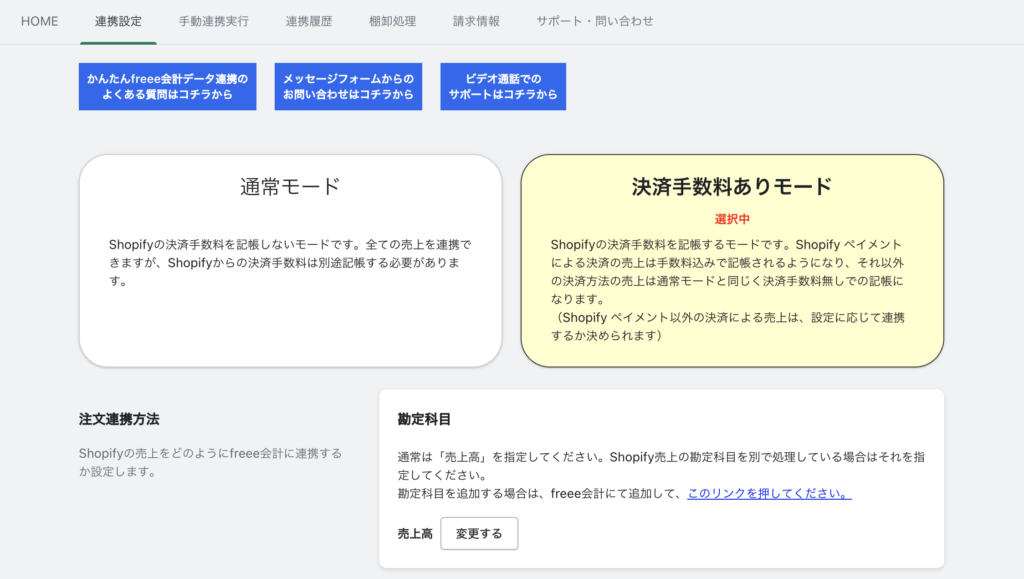Open the HOME tab
The height and width of the screenshot is (579, 1024).
(x=39, y=22)
